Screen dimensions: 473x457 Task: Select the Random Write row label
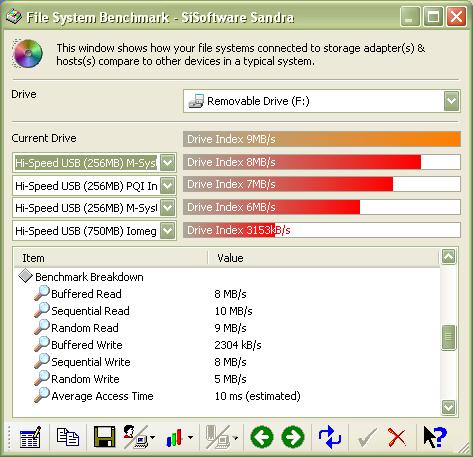[85, 379]
